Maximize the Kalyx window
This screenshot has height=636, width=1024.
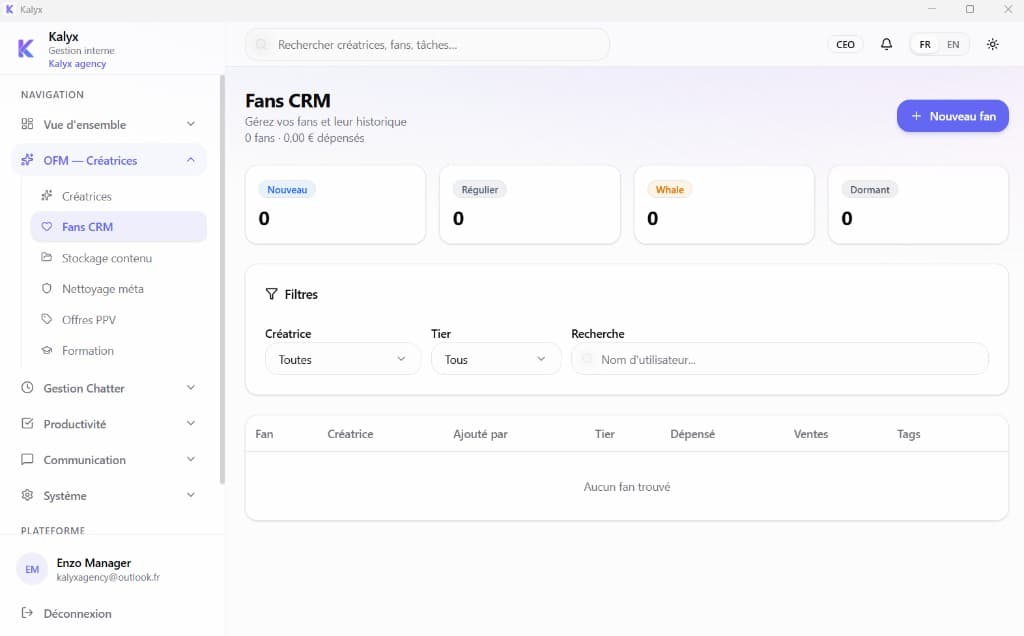(970, 9)
